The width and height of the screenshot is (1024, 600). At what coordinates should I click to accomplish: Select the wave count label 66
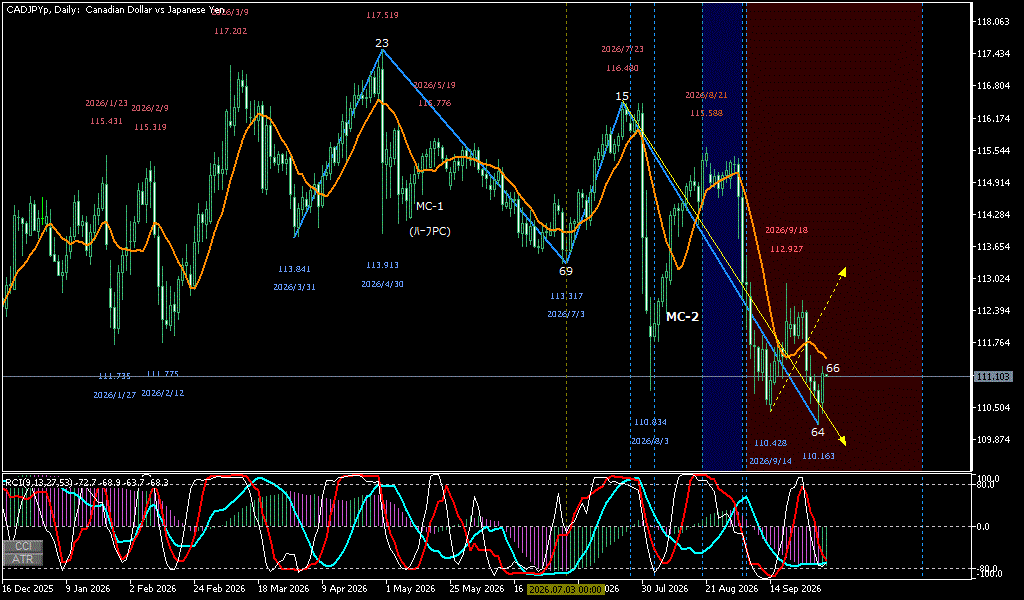pyautogui.click(x=833, y=368)
